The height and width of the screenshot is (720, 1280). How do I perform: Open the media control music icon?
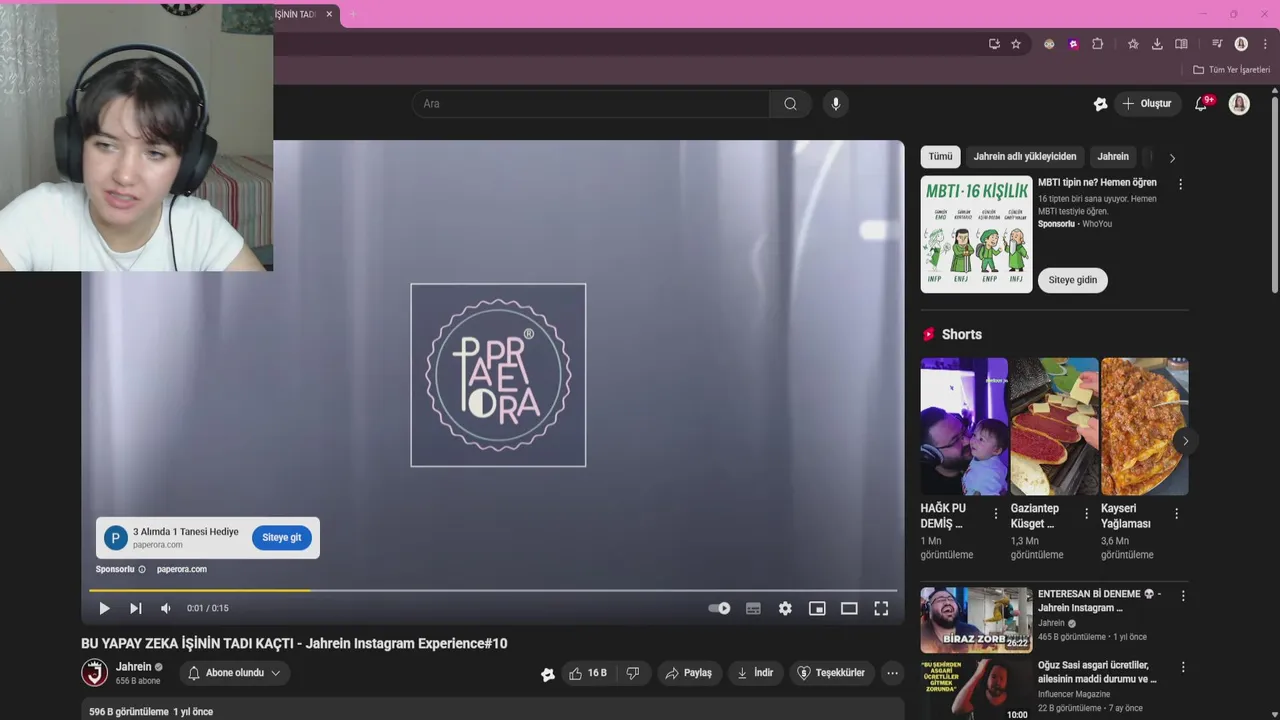(x=1217, y=44)
